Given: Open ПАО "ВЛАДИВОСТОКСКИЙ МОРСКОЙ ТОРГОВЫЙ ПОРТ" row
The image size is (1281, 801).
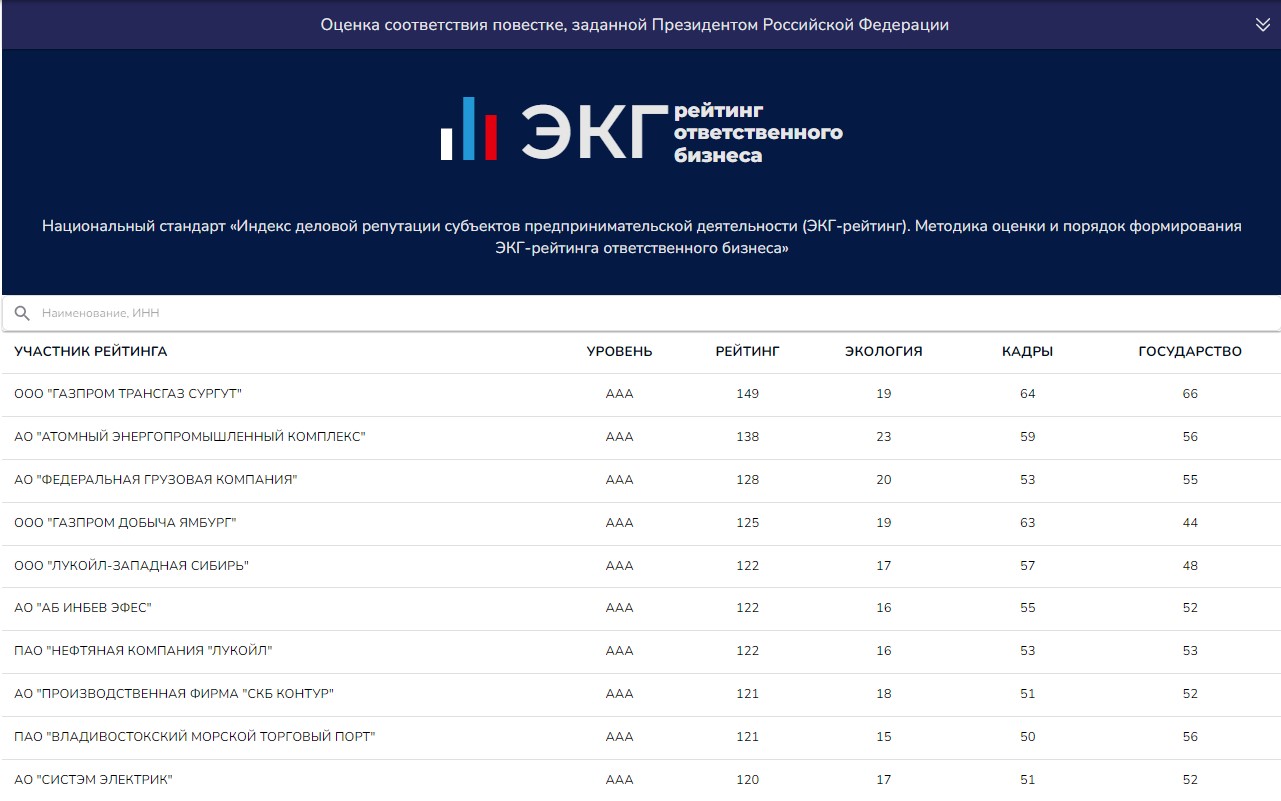Looking at the screenshot, I should pos(641,737).
